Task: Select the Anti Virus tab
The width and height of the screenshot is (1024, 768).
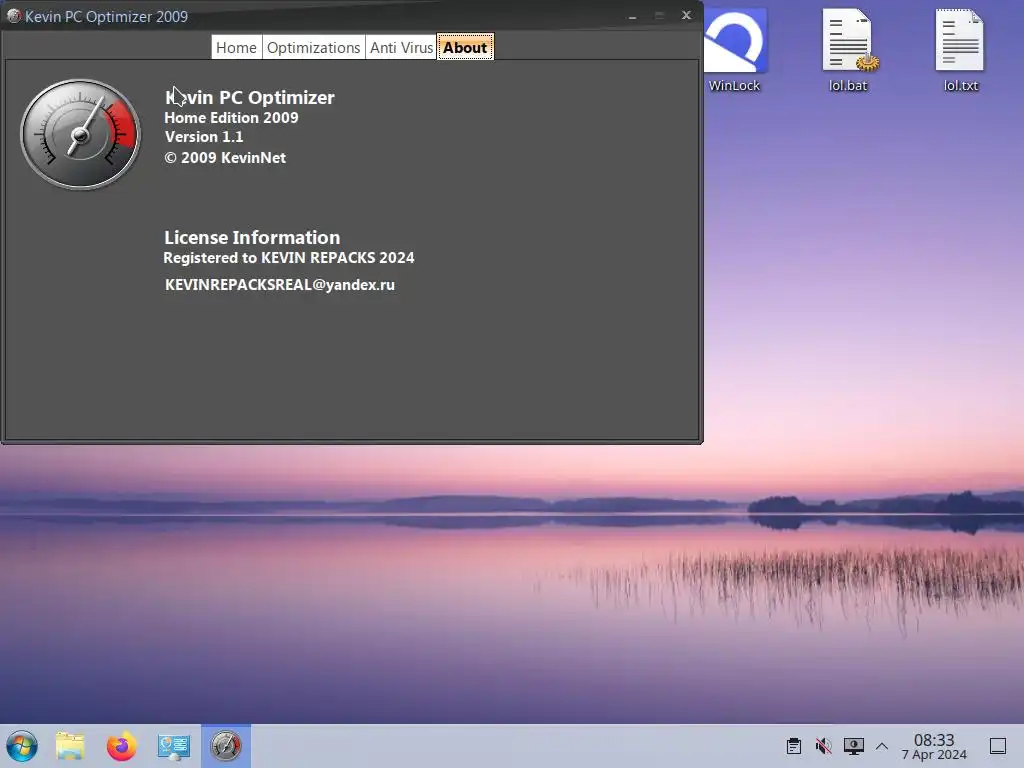Action: [x=401, y=48]
